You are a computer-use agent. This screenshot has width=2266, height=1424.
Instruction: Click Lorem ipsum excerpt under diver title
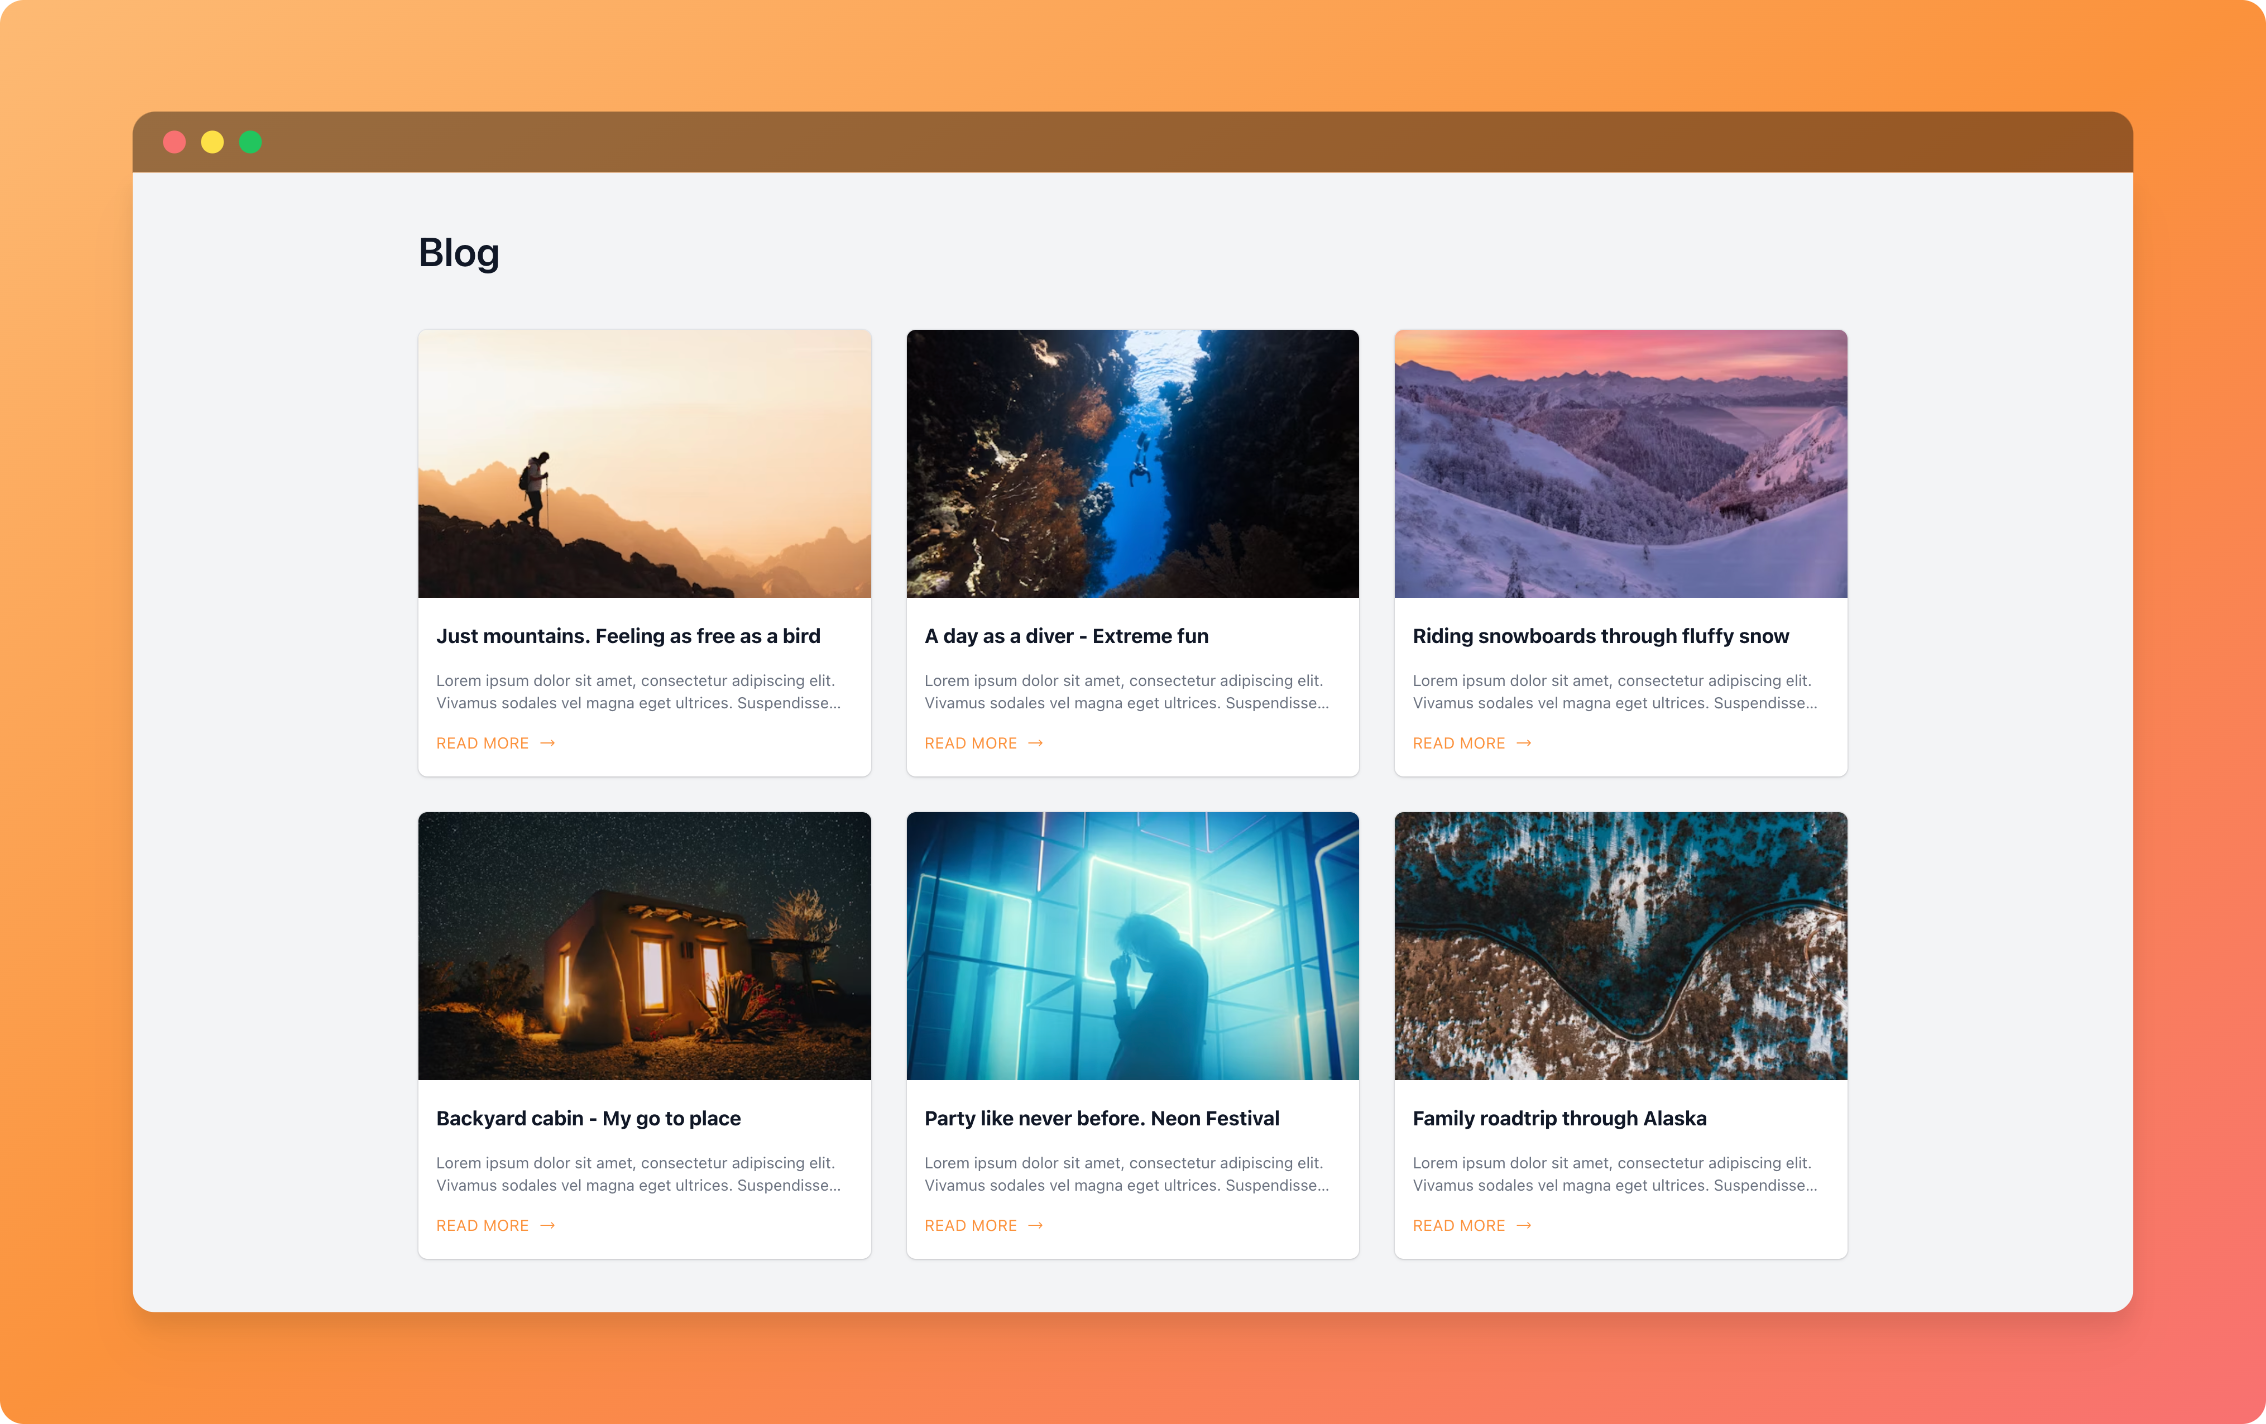click(1126, 692)
